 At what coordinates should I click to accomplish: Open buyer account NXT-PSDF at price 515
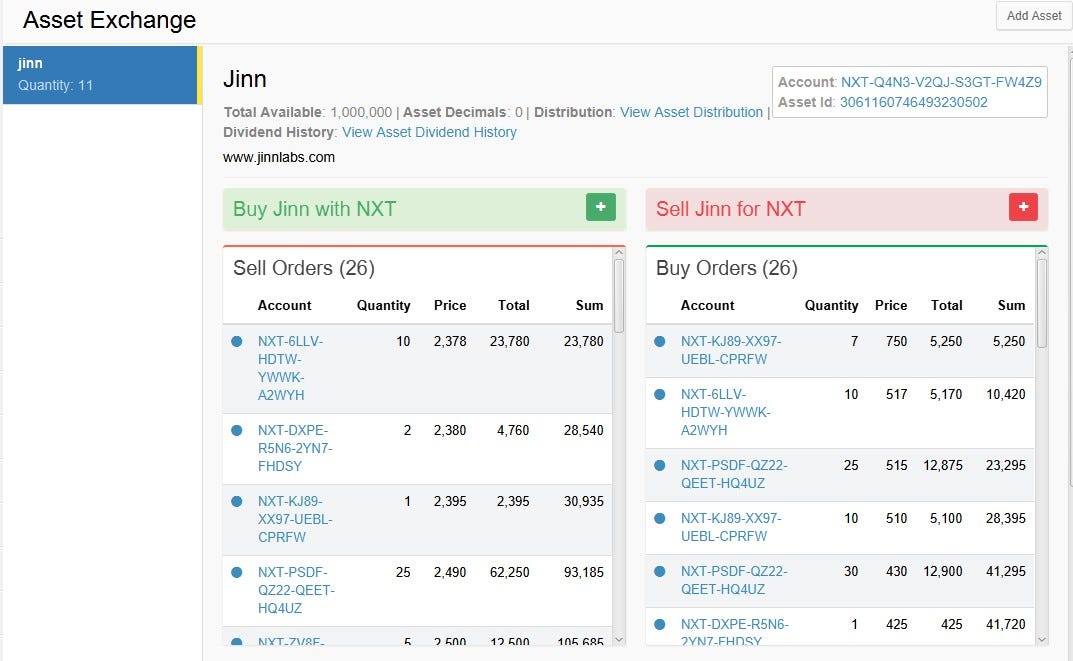(734, 474)
